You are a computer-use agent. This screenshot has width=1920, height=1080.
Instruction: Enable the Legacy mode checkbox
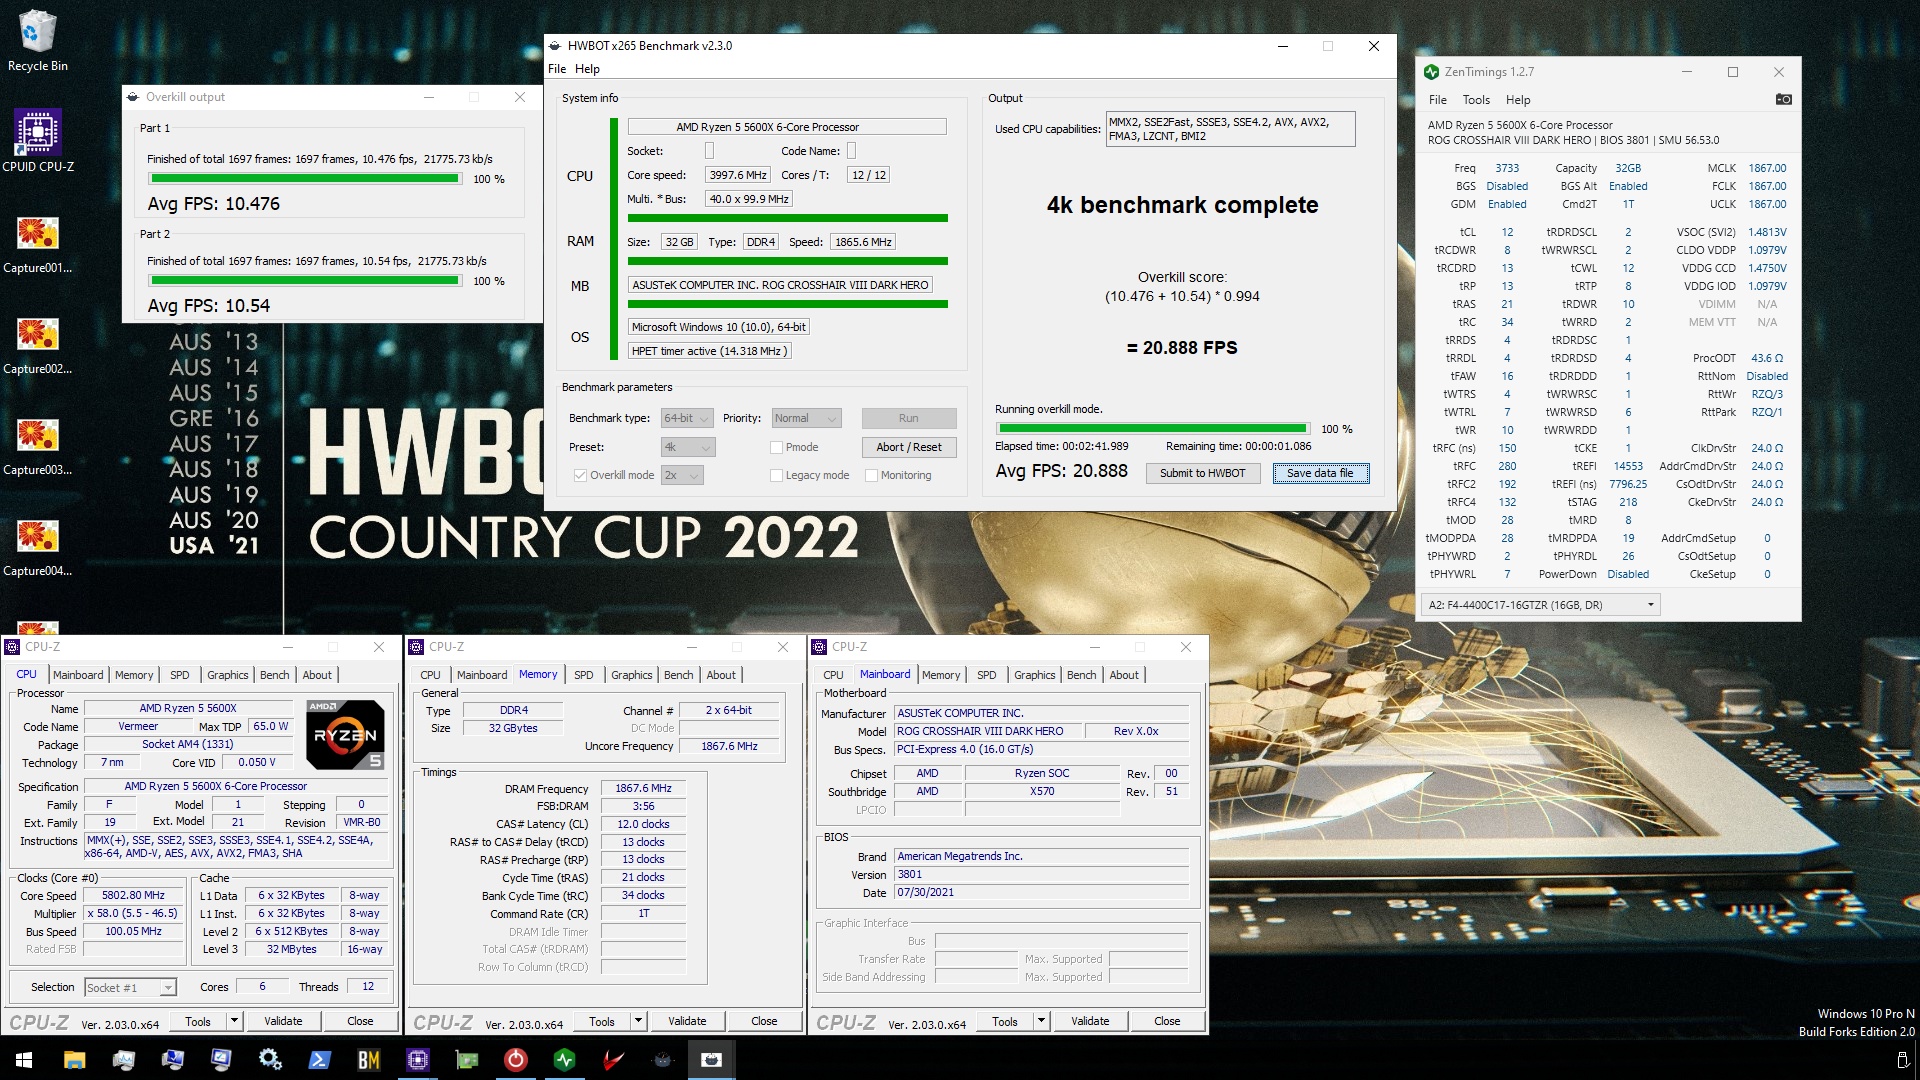[x=776, y=475]
